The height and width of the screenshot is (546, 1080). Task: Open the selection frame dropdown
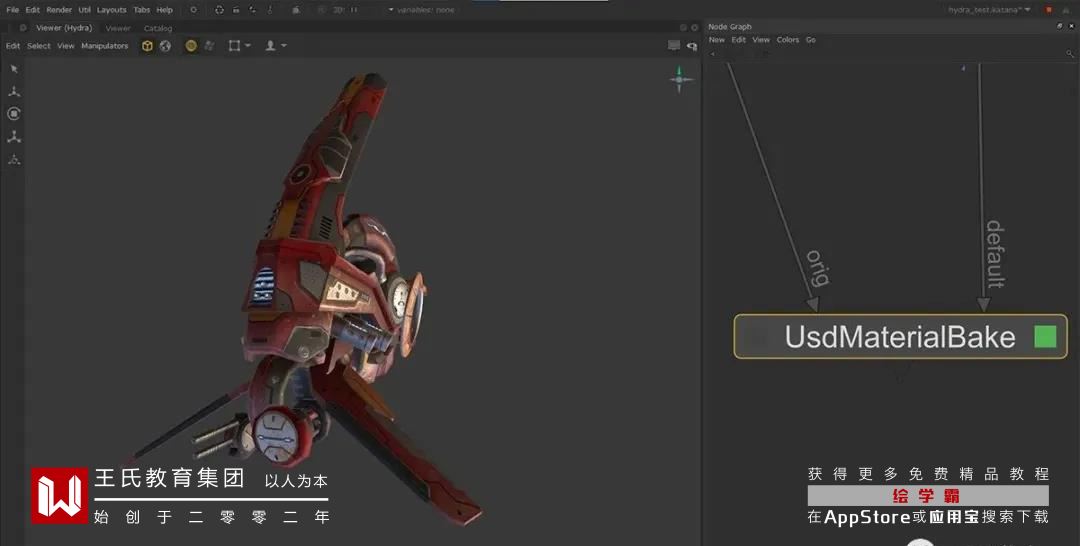tap(240, 46)
